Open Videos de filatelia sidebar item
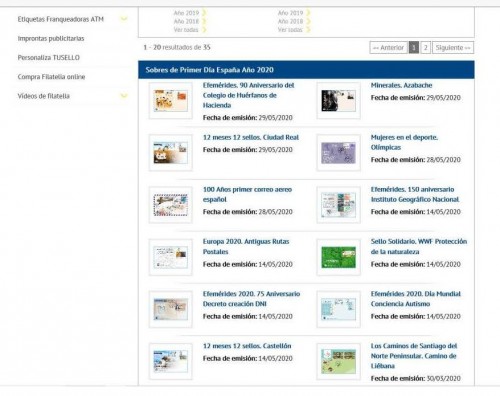500x396 pixels. (44, 96)
